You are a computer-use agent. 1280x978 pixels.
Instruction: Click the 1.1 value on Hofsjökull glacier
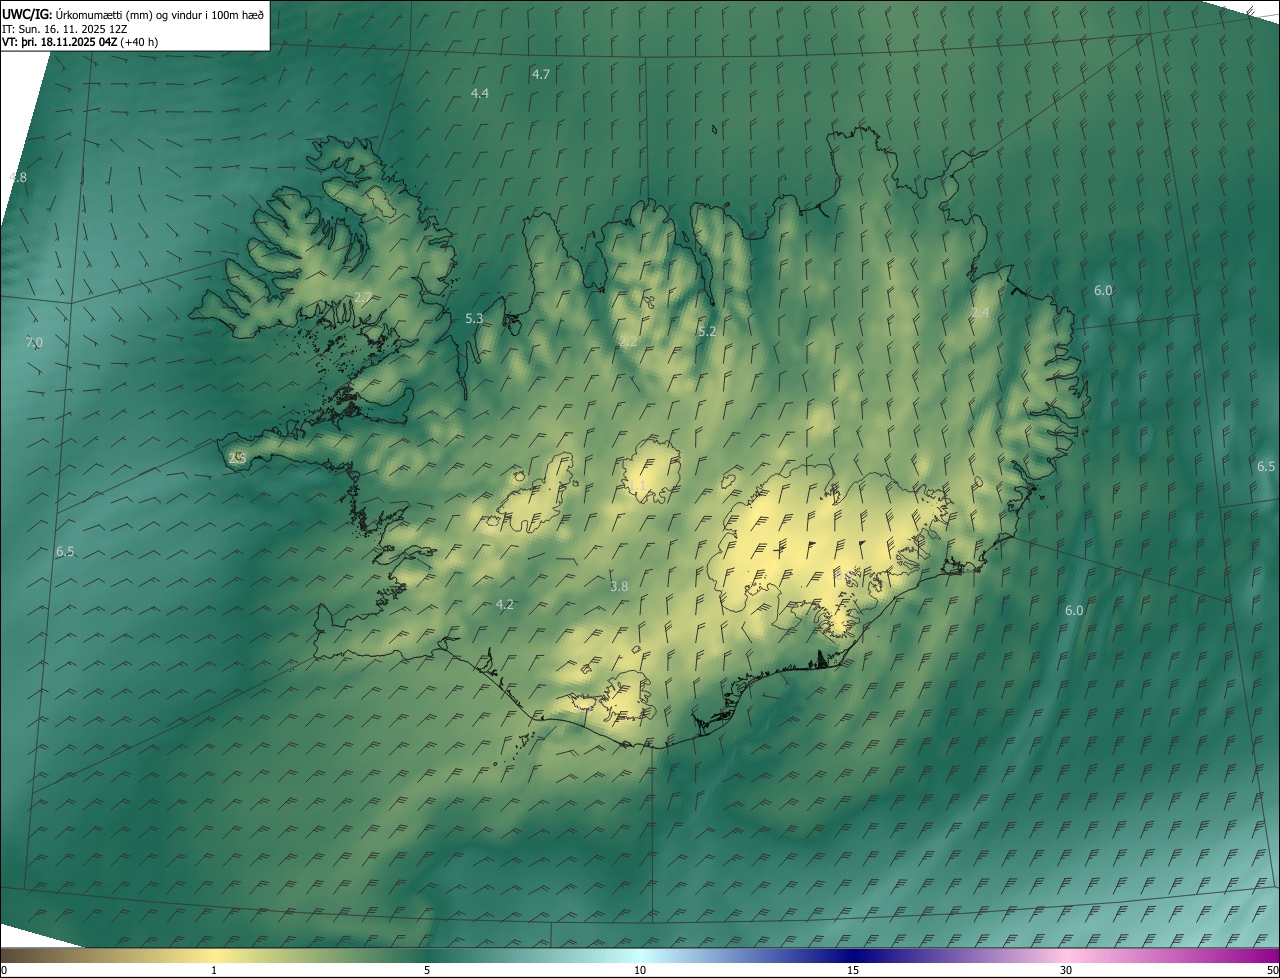[636, 485]
